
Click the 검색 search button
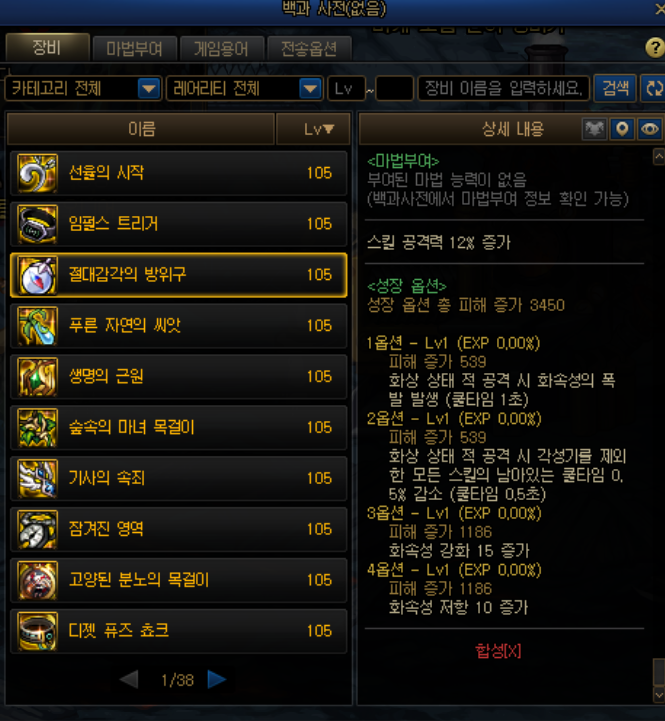tap(615, 88)
